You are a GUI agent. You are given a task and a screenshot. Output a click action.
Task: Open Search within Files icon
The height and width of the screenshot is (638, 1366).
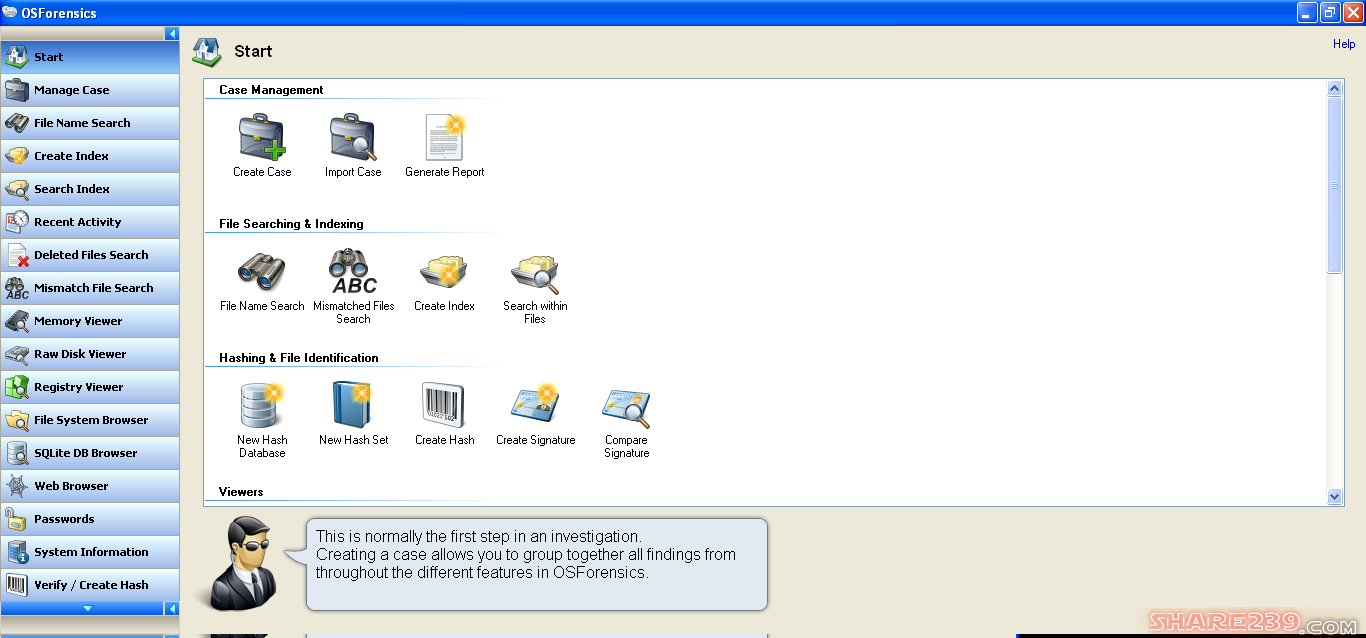(535, 272)
